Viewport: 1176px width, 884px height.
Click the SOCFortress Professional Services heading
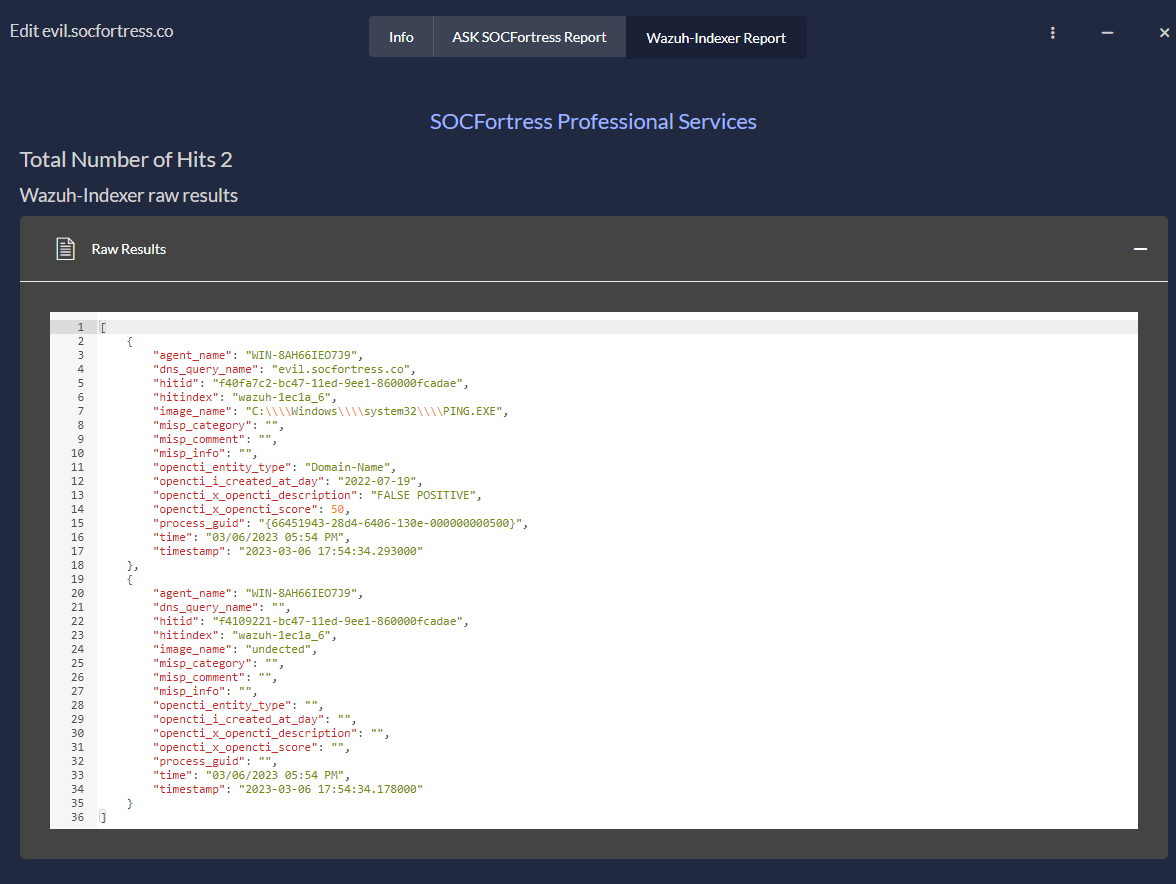[x=592, y=121]
